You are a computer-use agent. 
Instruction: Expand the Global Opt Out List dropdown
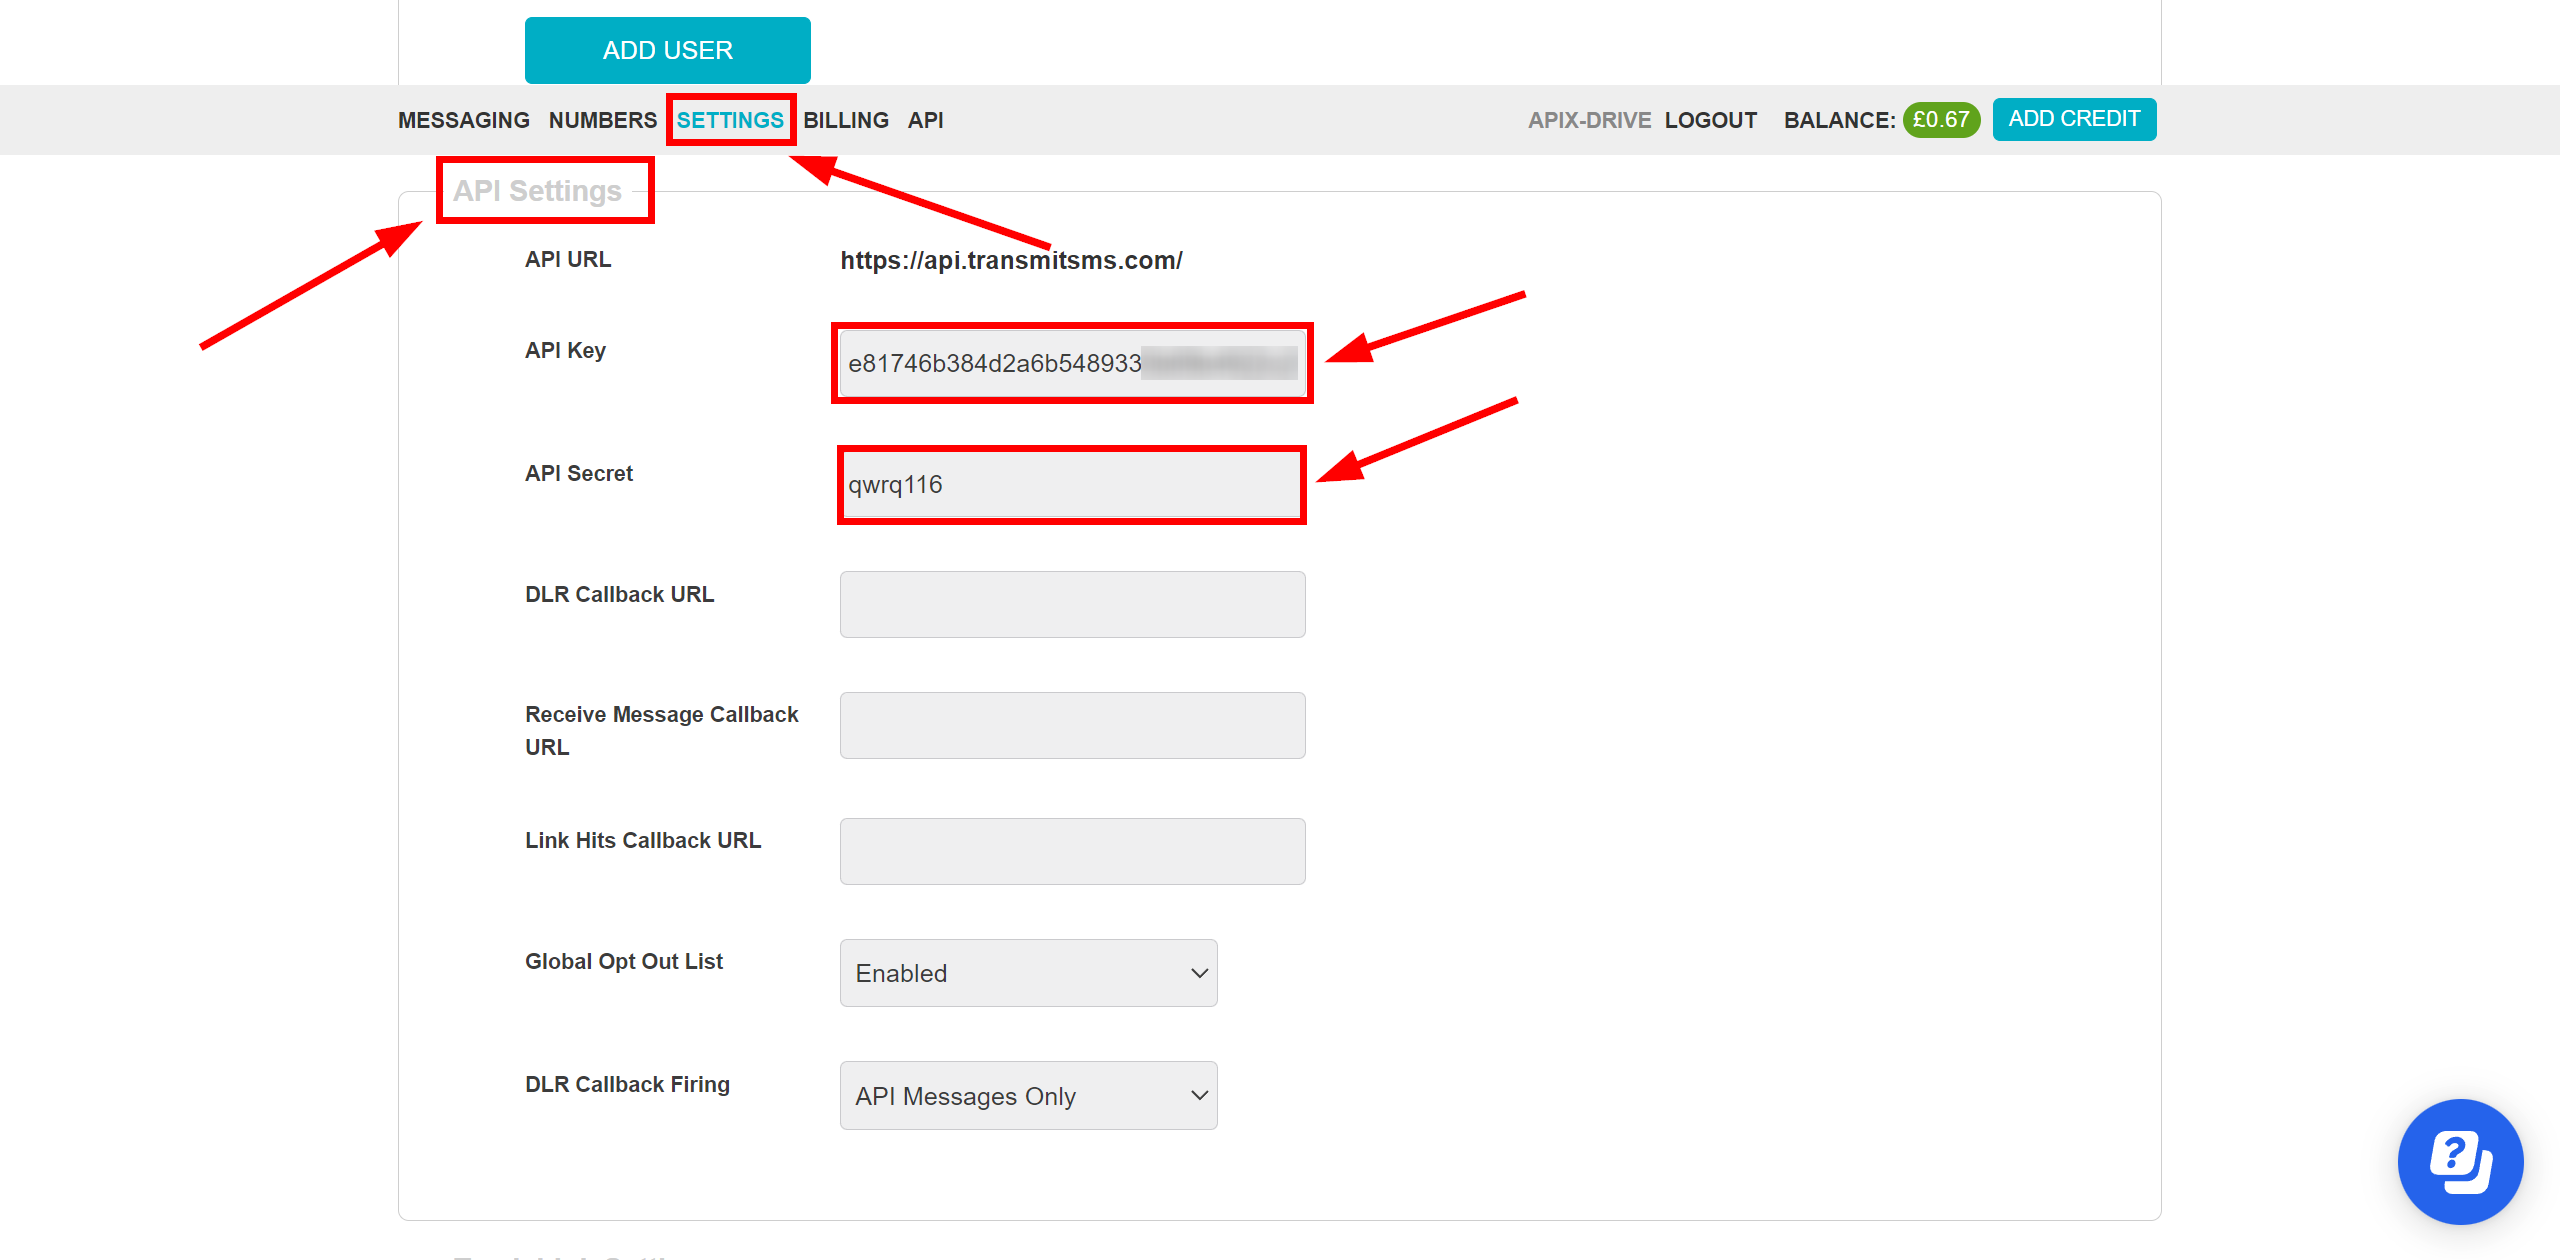1028,973
